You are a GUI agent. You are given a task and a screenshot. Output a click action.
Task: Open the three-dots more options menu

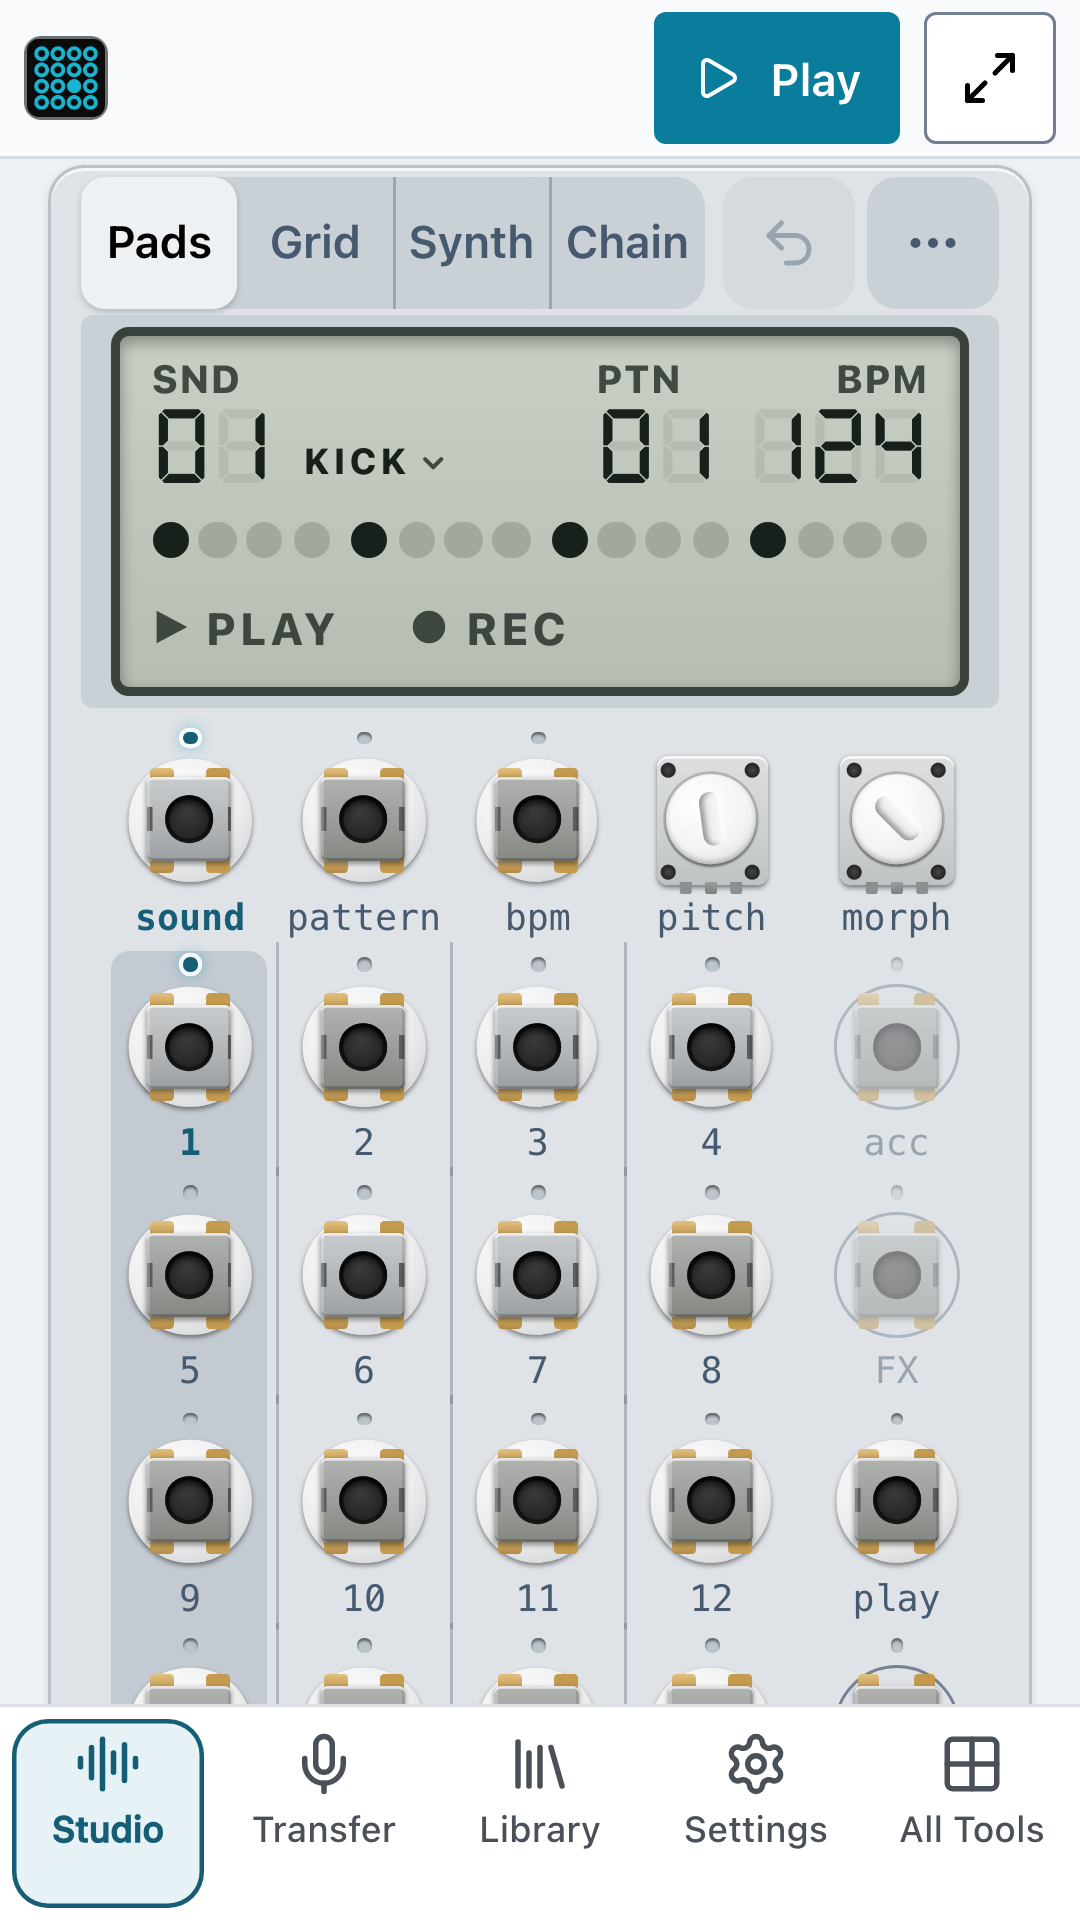tap(933, 243)
